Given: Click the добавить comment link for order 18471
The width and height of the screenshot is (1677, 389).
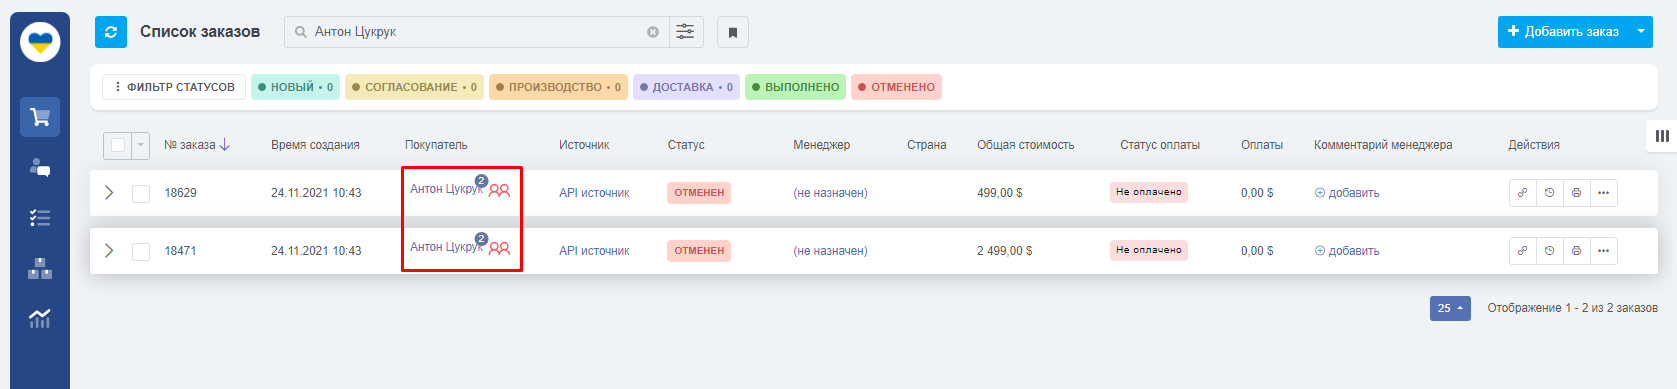Looking at the screenshot, I should tap(1347, 251).
